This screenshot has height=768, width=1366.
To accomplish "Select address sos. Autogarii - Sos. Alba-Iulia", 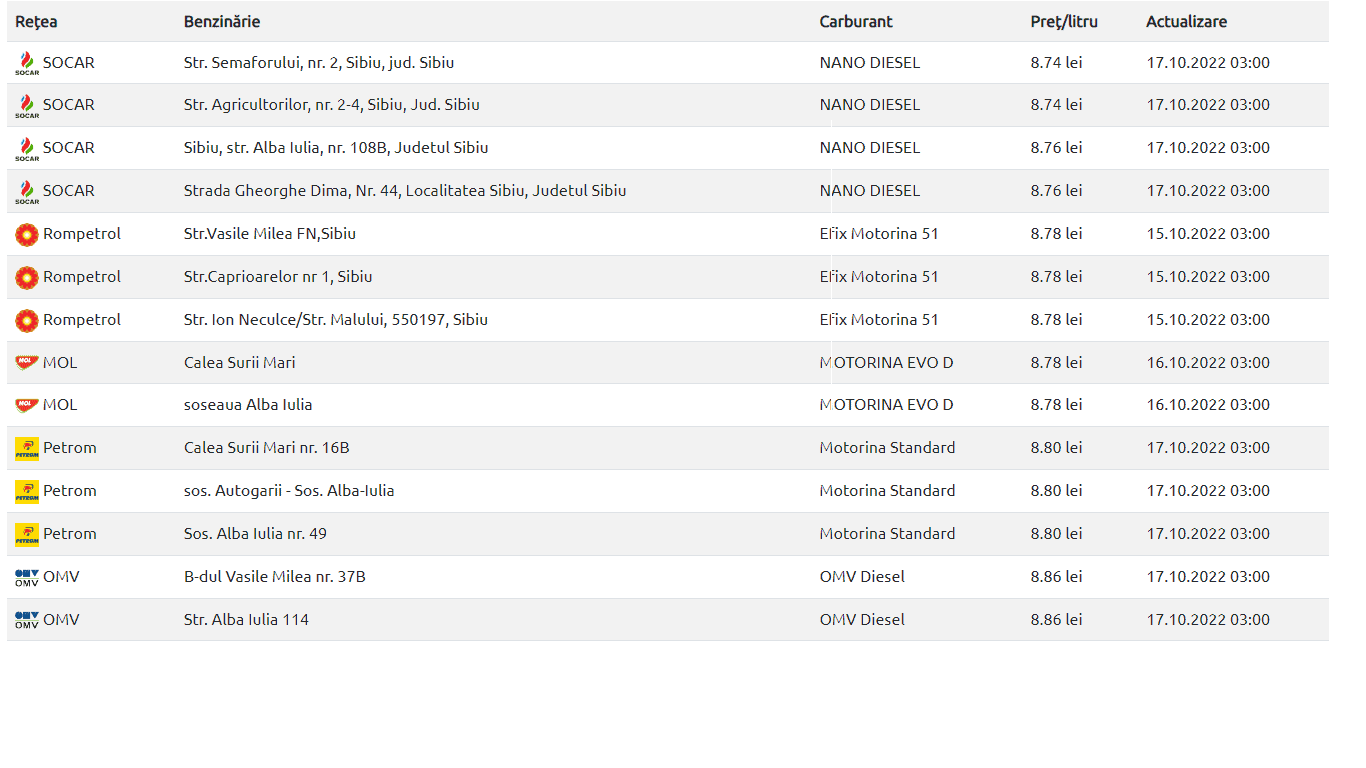I will 289,490.
